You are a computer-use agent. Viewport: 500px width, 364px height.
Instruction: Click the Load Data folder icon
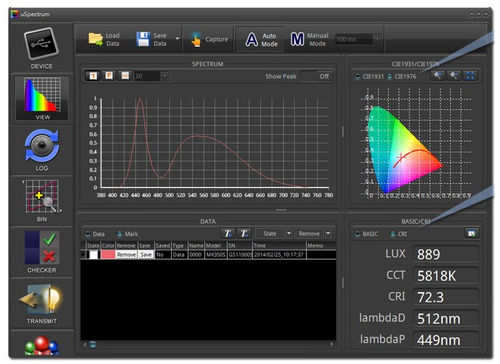tap(96, 39)
